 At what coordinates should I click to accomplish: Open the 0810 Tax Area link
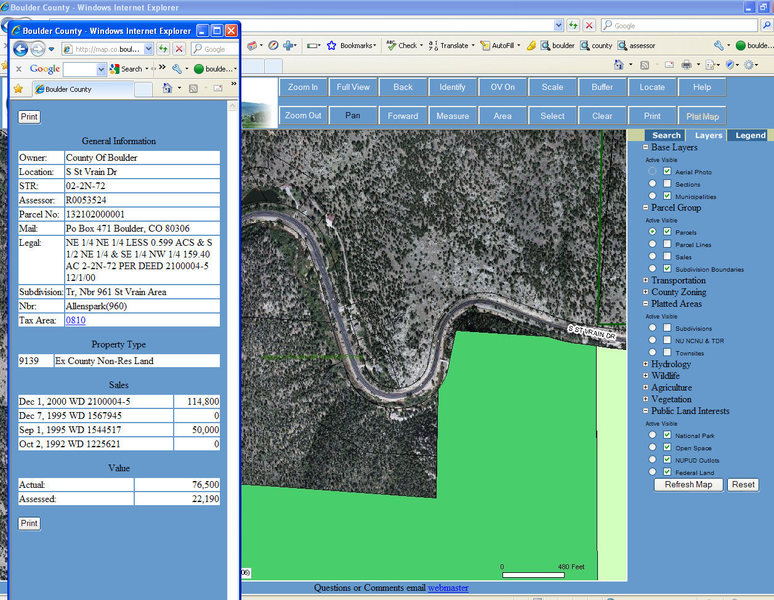76,320
